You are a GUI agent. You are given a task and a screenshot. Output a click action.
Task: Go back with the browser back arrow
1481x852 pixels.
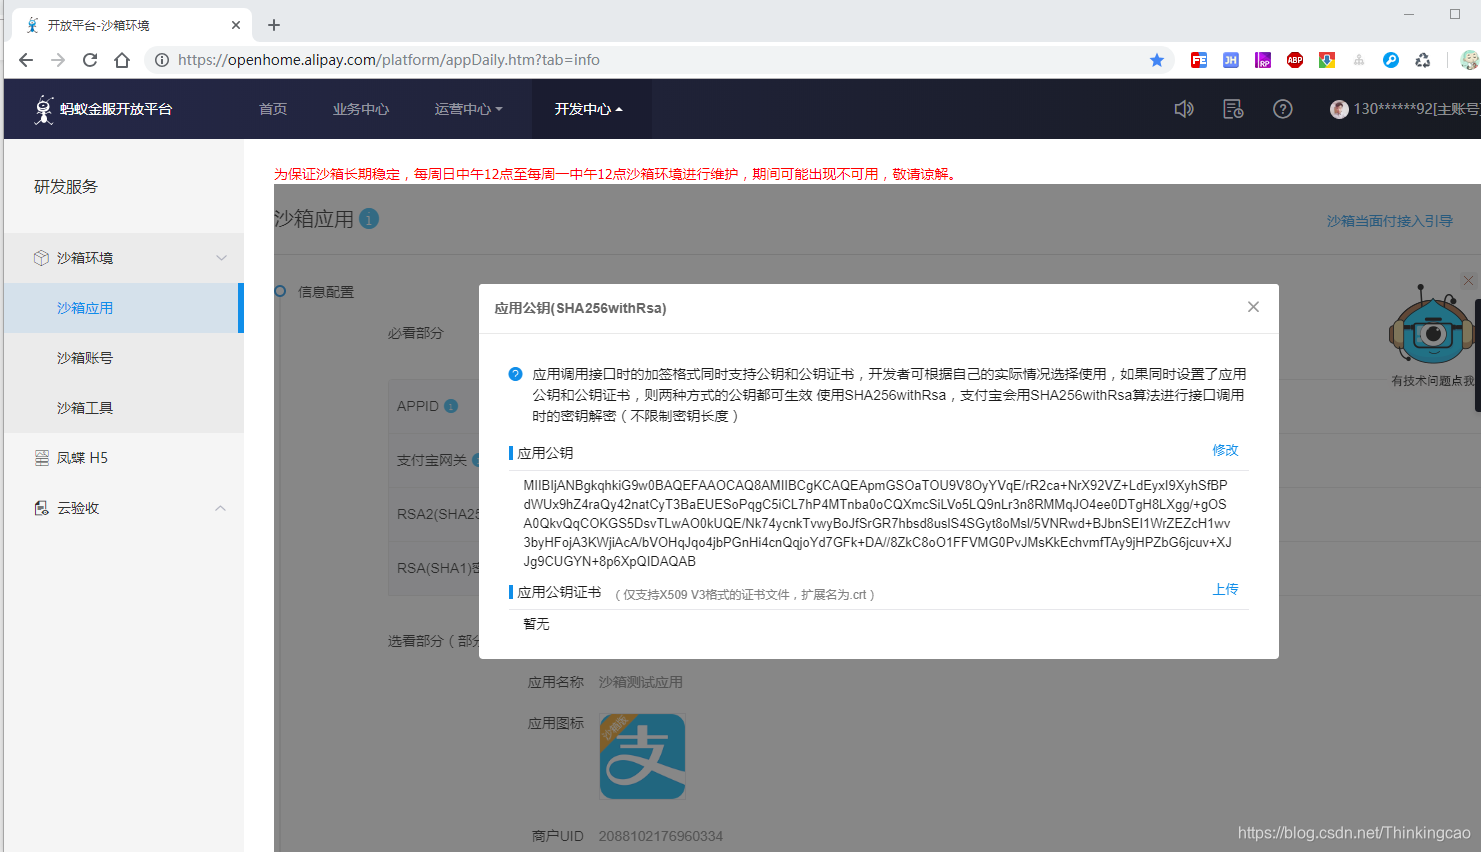[26, 60]
